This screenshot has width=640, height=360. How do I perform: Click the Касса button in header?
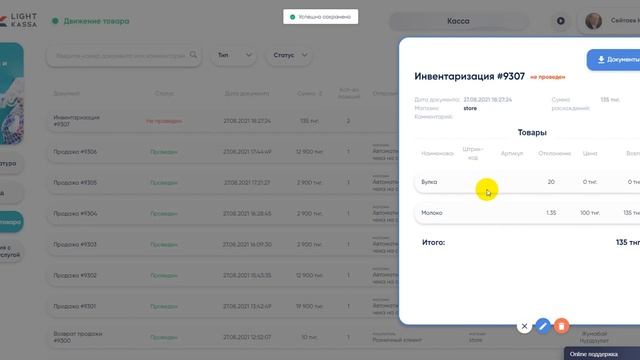(x=458, y=21)
